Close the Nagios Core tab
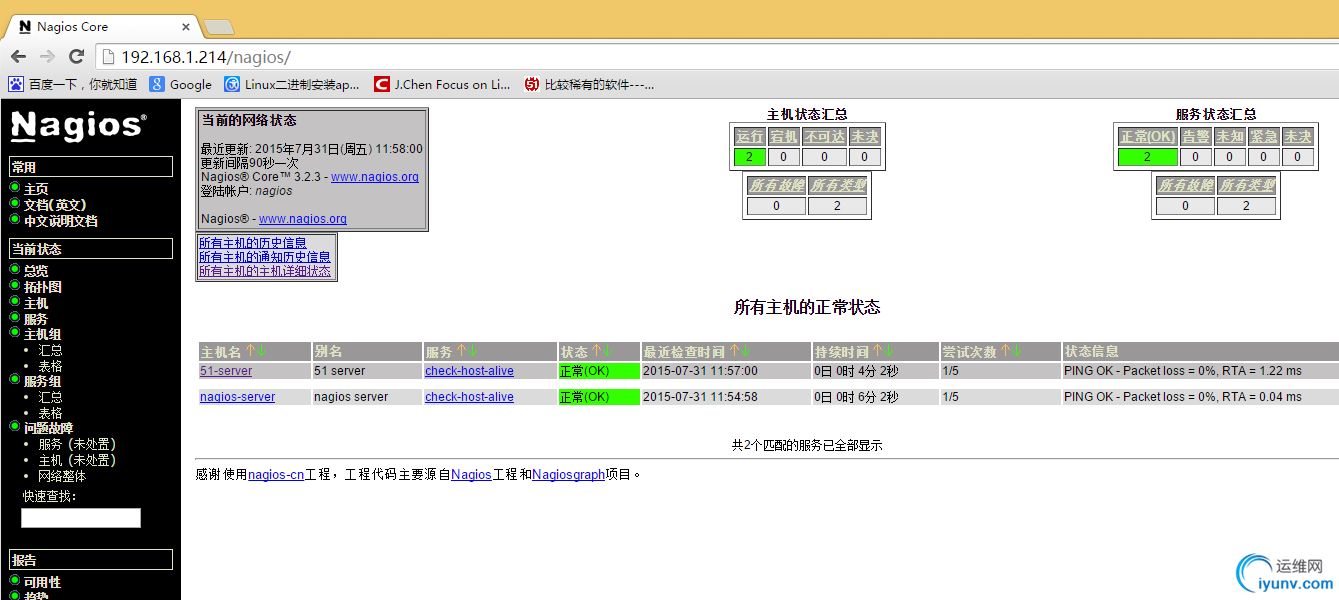This screenshot has height=600, width=1339. pos(186,27)
